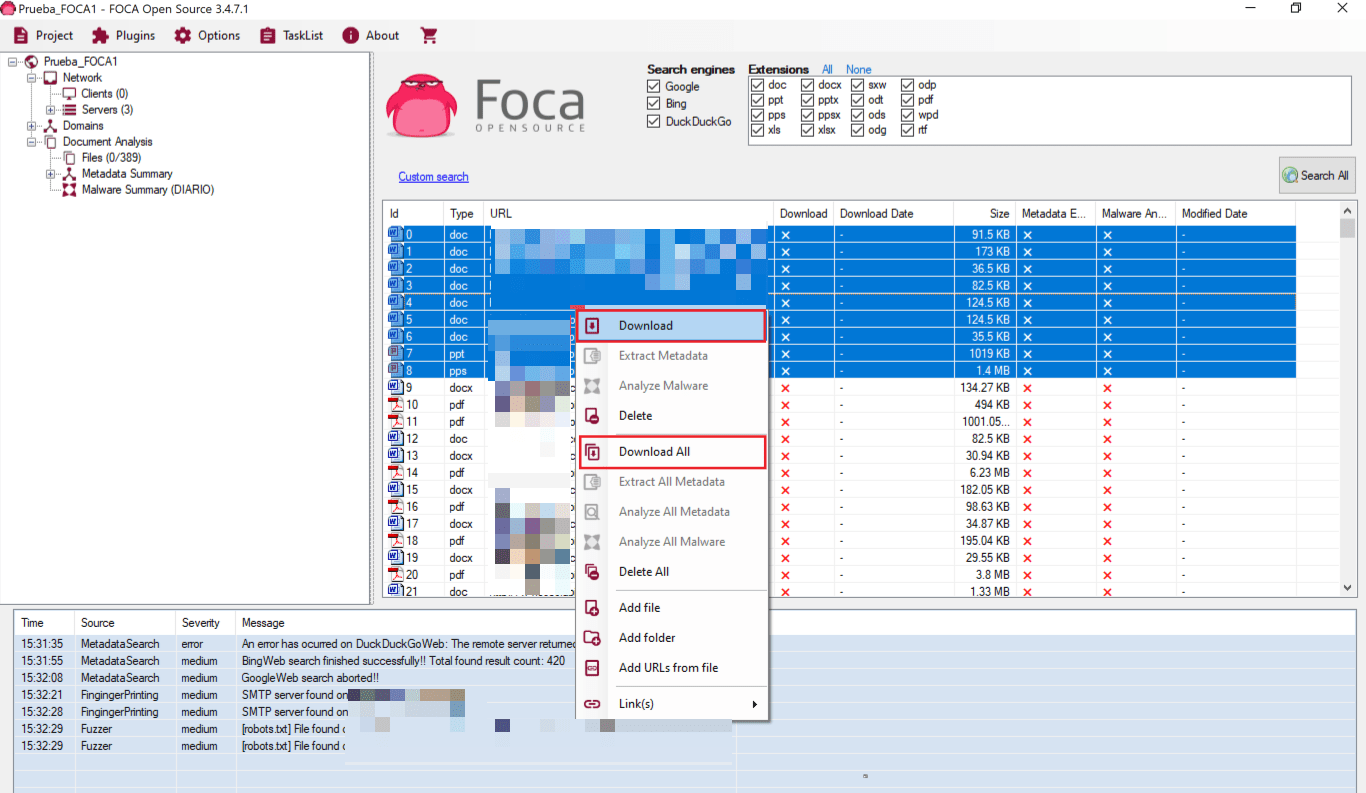Image resolution: width=1366 pixels, height=793 pixels.
Task: Click the shopping cart icon in the toolbar
Action: click(429, 35)
